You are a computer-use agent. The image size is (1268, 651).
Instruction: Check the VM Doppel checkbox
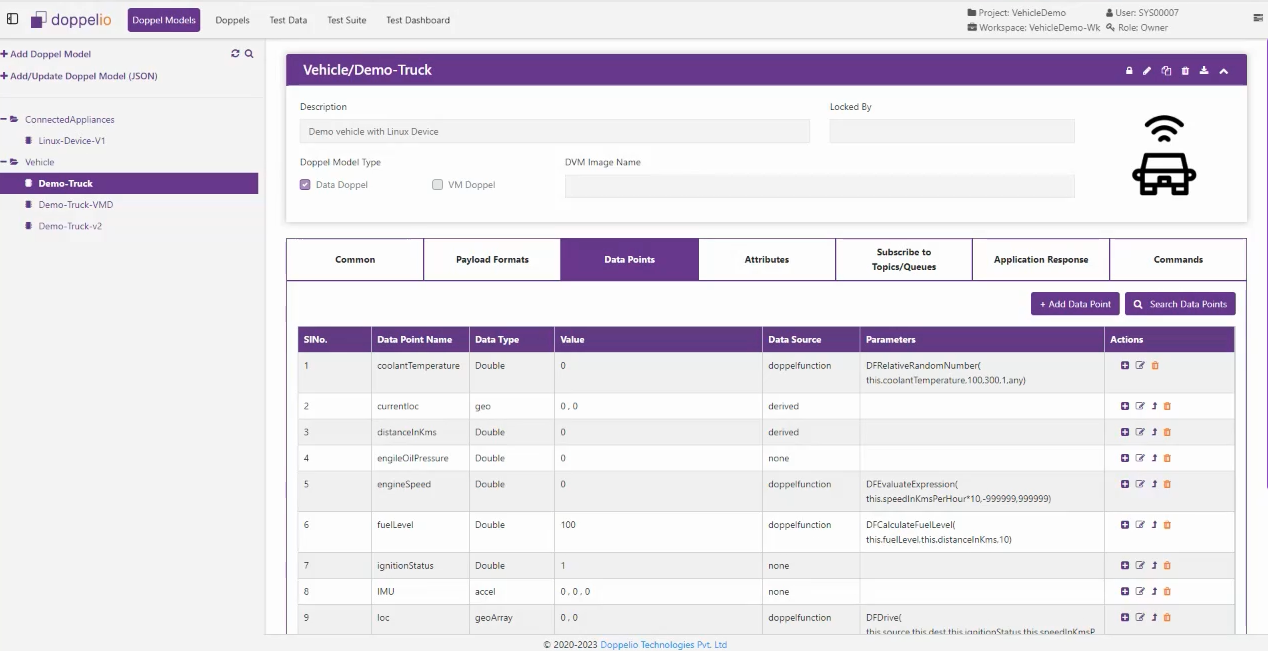[x=437, y=185]
